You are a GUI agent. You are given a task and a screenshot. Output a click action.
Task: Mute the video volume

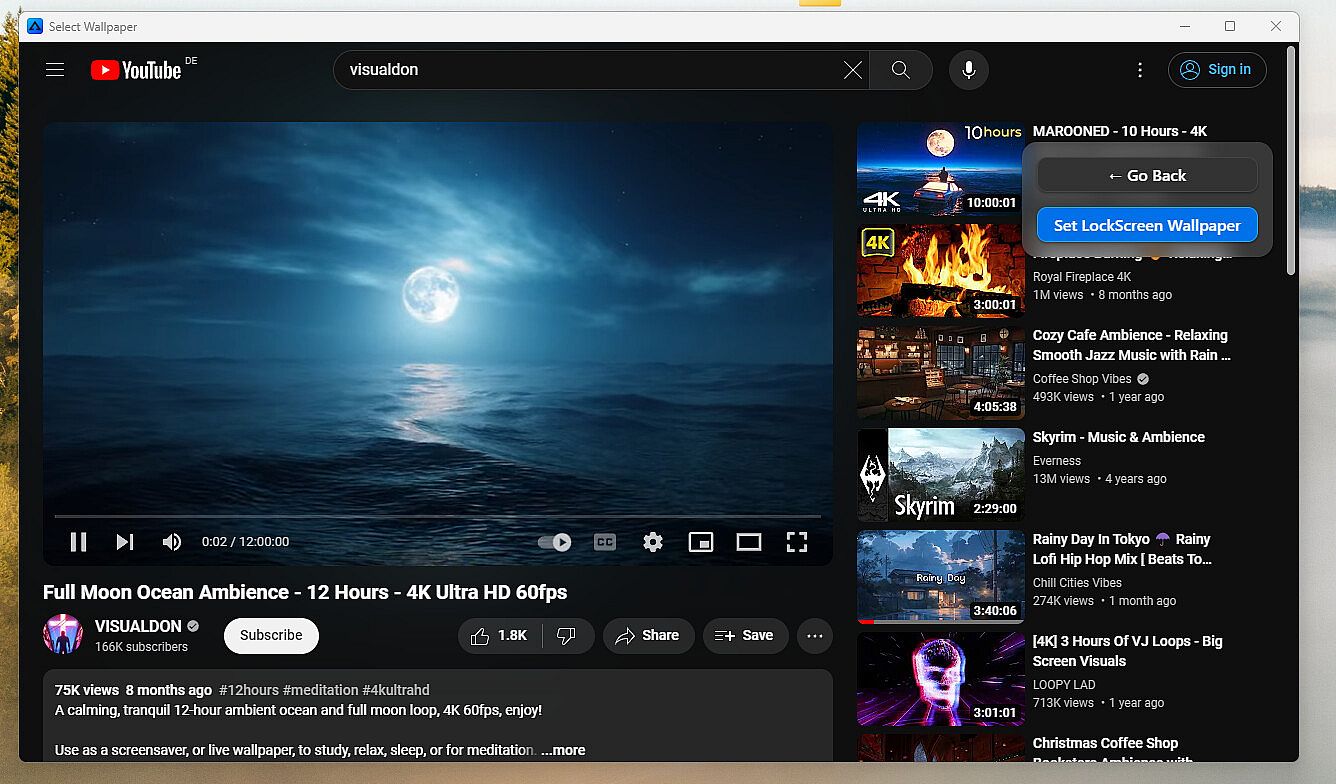[x=172, y=542]
